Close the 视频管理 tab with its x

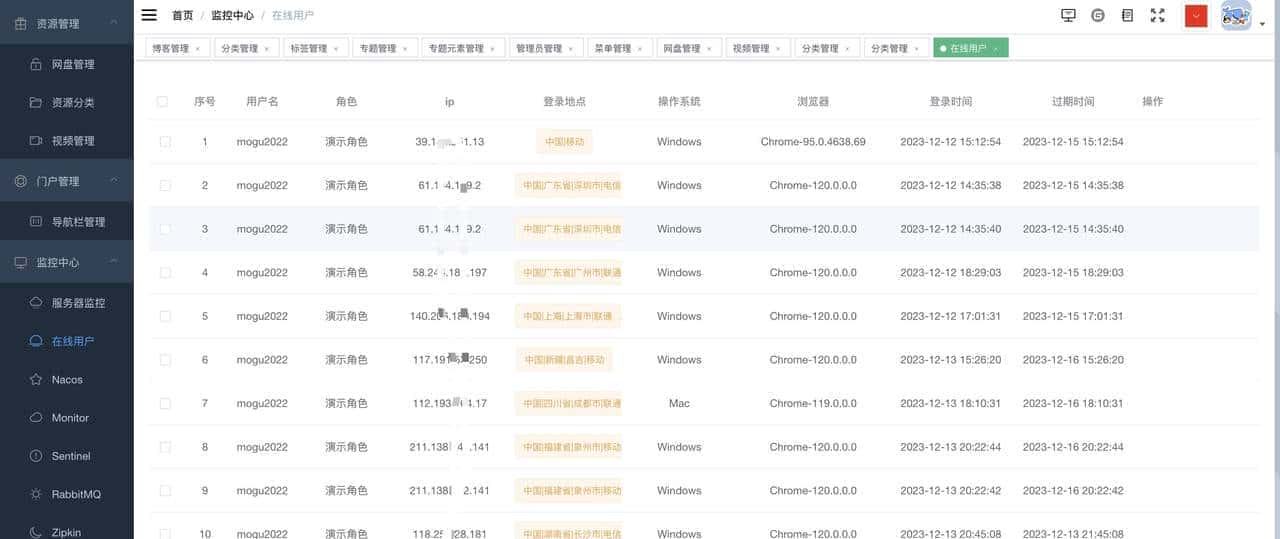click(778, 48)
